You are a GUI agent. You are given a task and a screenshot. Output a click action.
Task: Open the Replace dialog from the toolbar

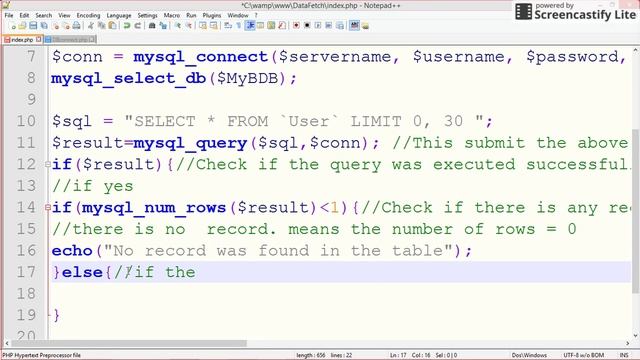(x=163, y=26)
